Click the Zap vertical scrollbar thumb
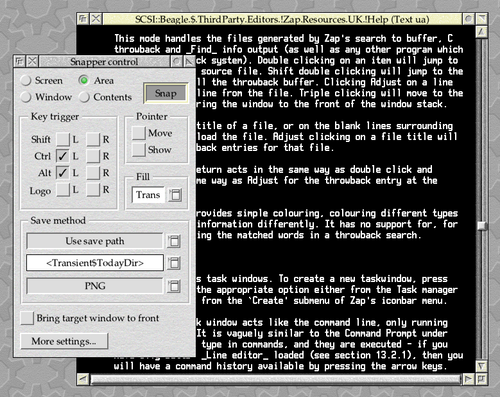This screenshot has width=500, height=397. pos(482,226)
